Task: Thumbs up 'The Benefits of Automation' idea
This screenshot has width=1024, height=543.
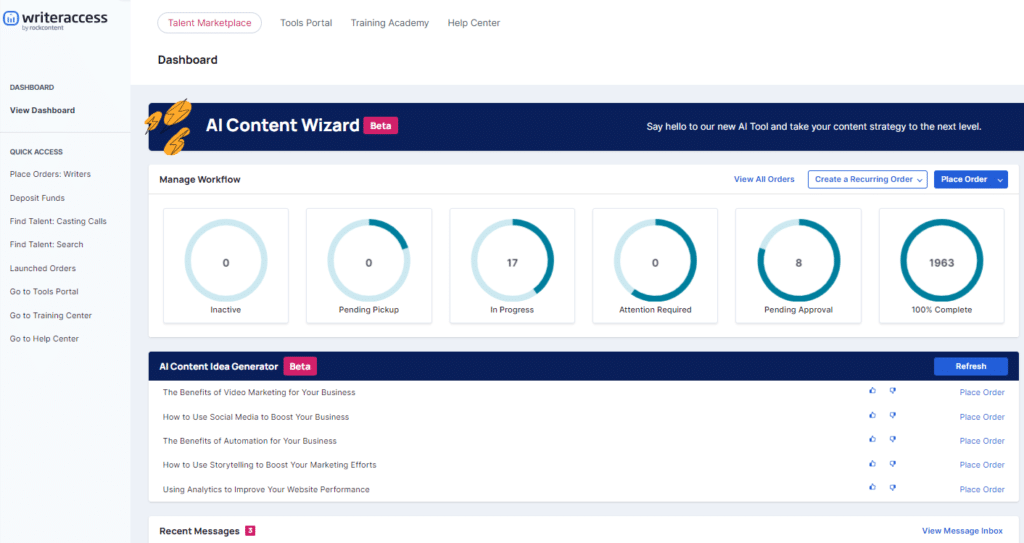Action: tap(872, 439)
